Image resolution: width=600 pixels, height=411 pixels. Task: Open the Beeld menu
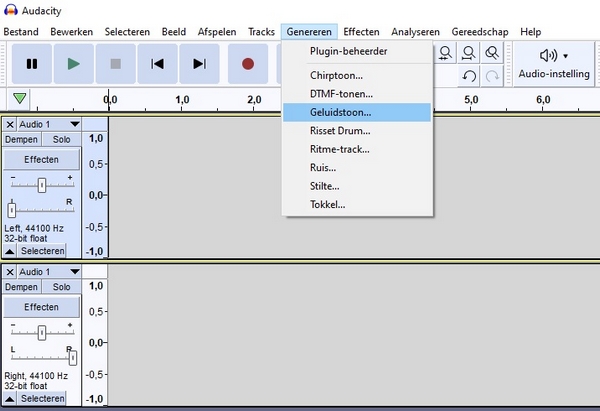coord(174,32)
